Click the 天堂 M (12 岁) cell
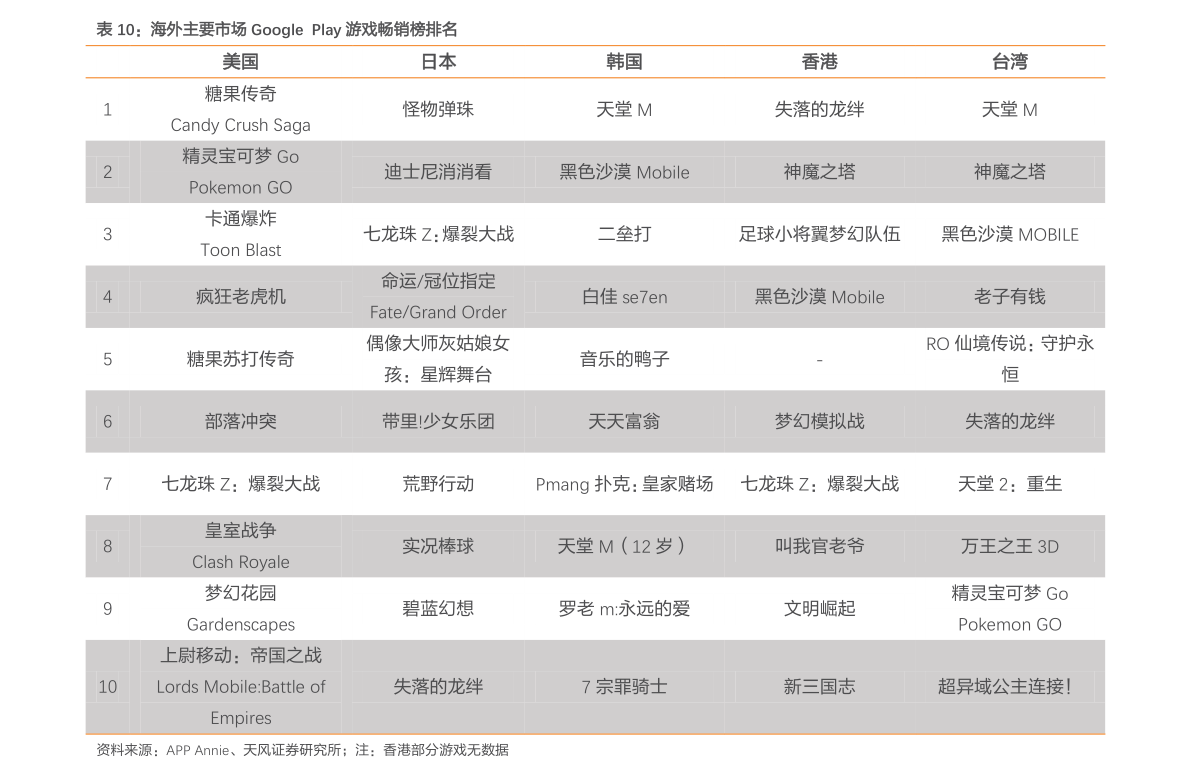This screenshot has height=778, width=1191. 624,546
